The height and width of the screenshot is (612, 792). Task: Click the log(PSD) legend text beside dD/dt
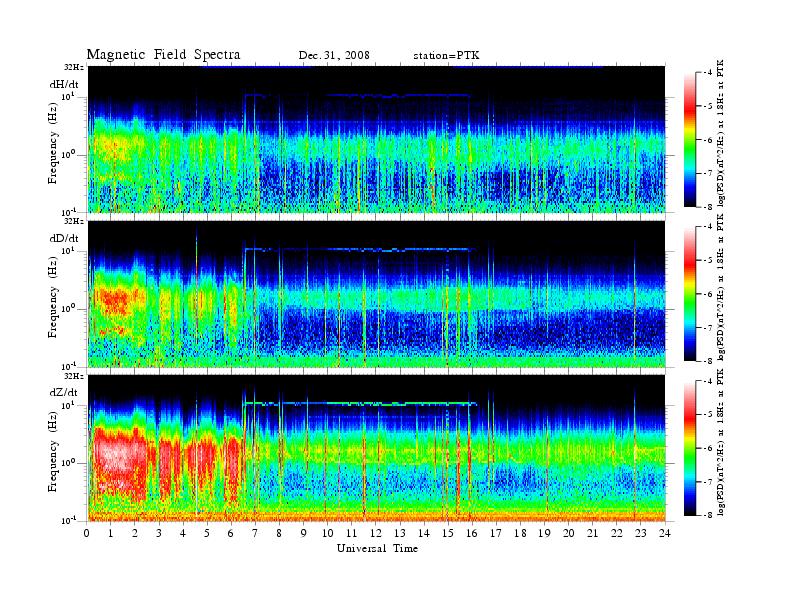pos(720,287)
